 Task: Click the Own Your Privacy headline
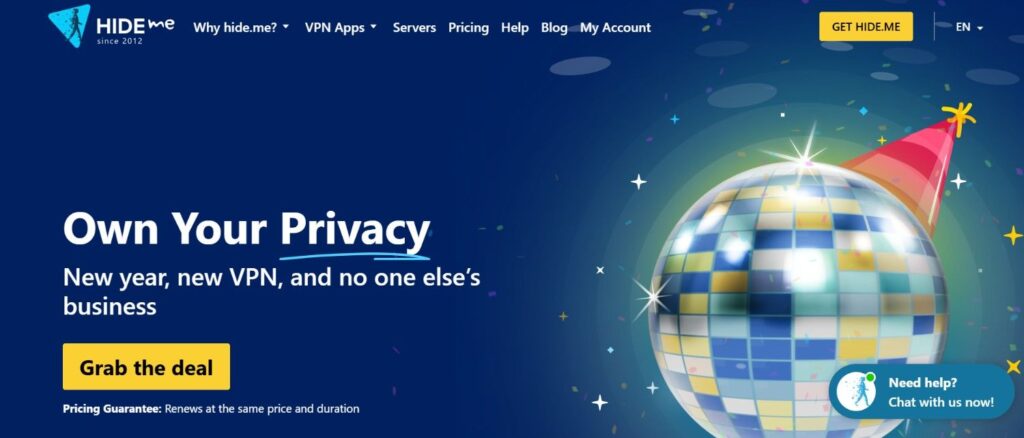[x=247, y=230]
